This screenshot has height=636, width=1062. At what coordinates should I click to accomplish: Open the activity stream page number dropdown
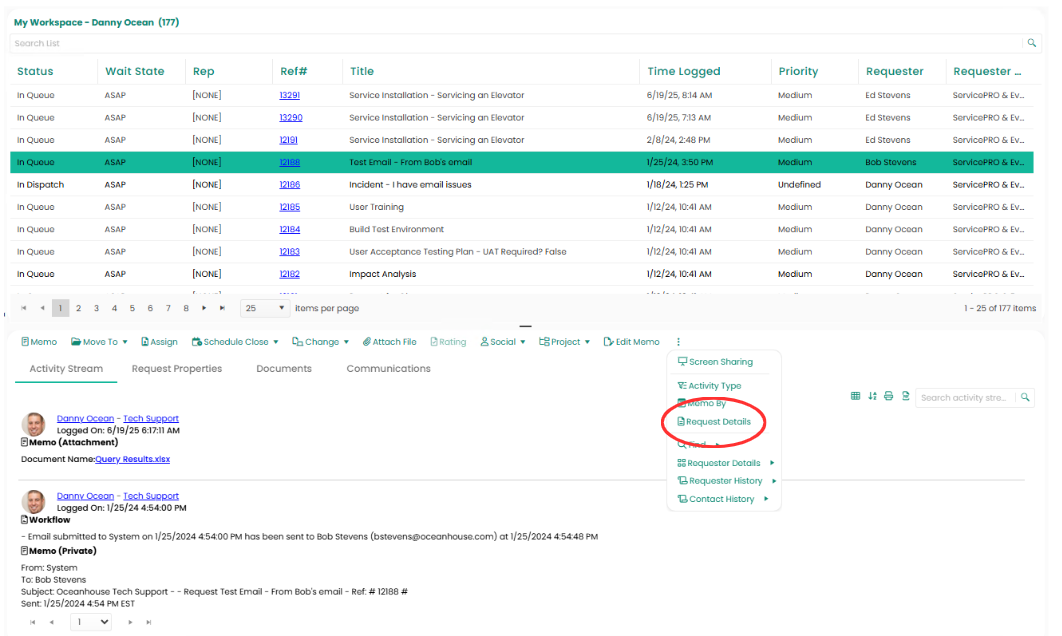pyautogui.click(x=91, y=622)
